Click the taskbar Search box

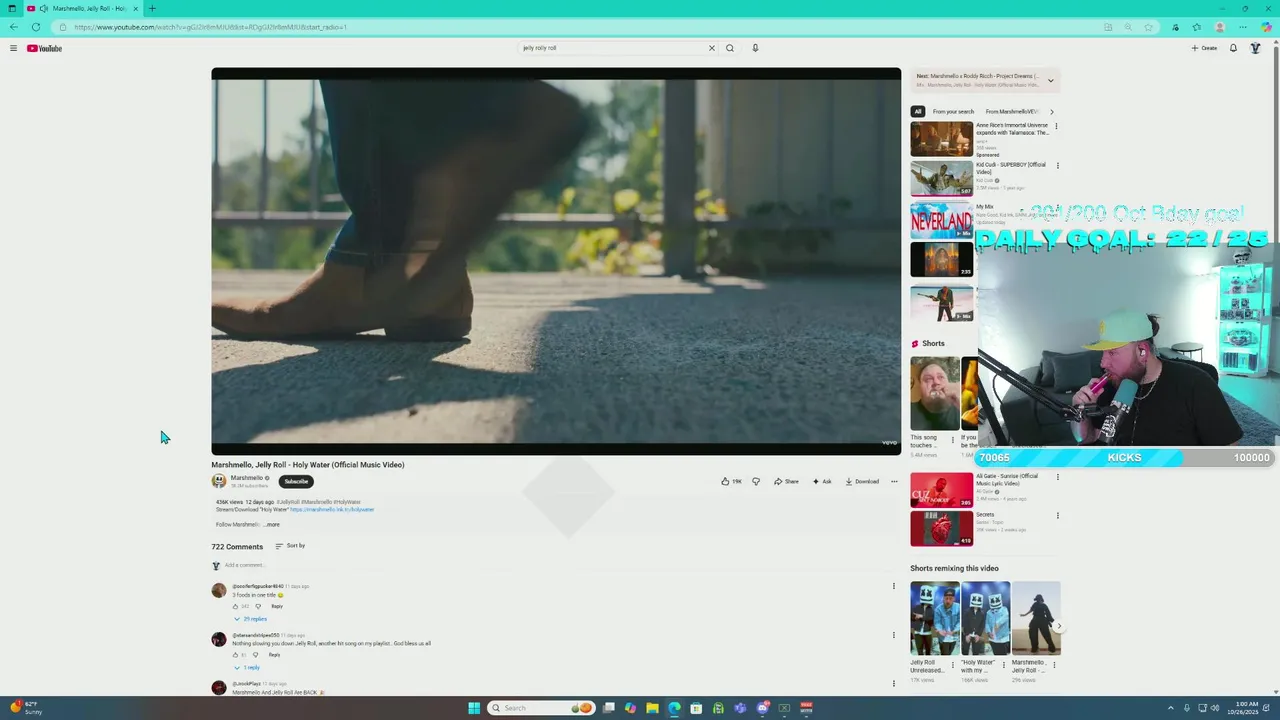[x=541, y=708]
